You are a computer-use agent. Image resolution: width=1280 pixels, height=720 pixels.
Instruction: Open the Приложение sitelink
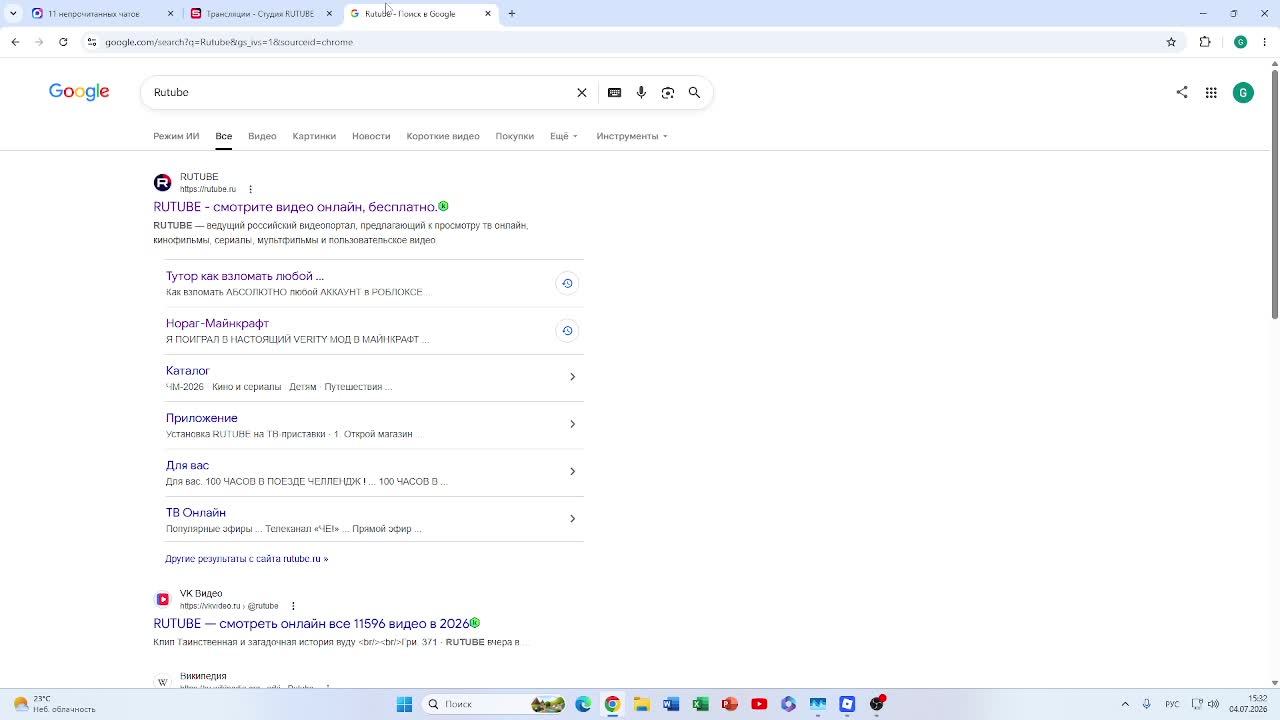click(202, 418)
